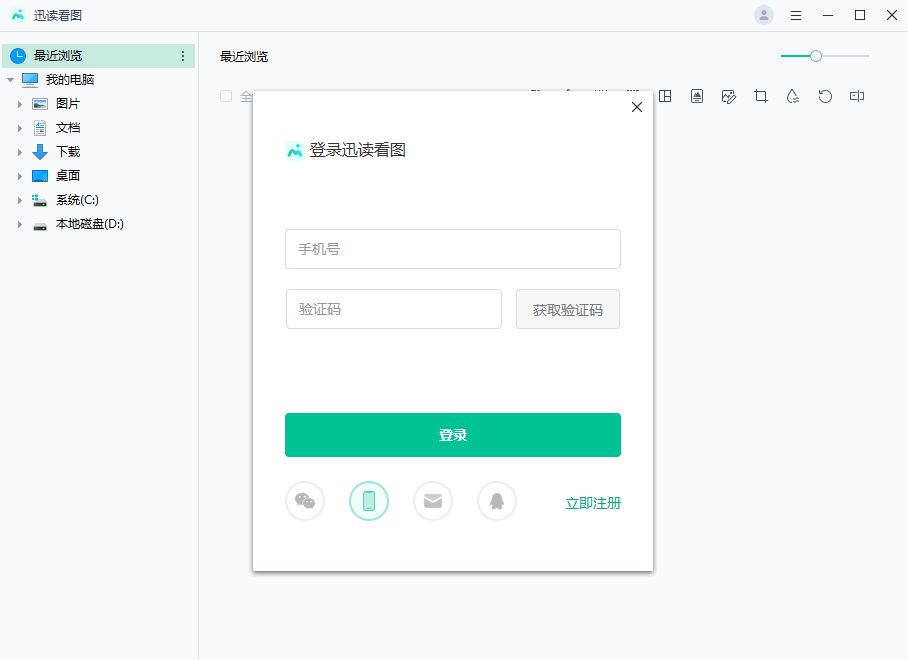The height and width of the screenshot is (660, 908).
Task: Select 我的电脑 in the tree
Action: click(69, 80)
